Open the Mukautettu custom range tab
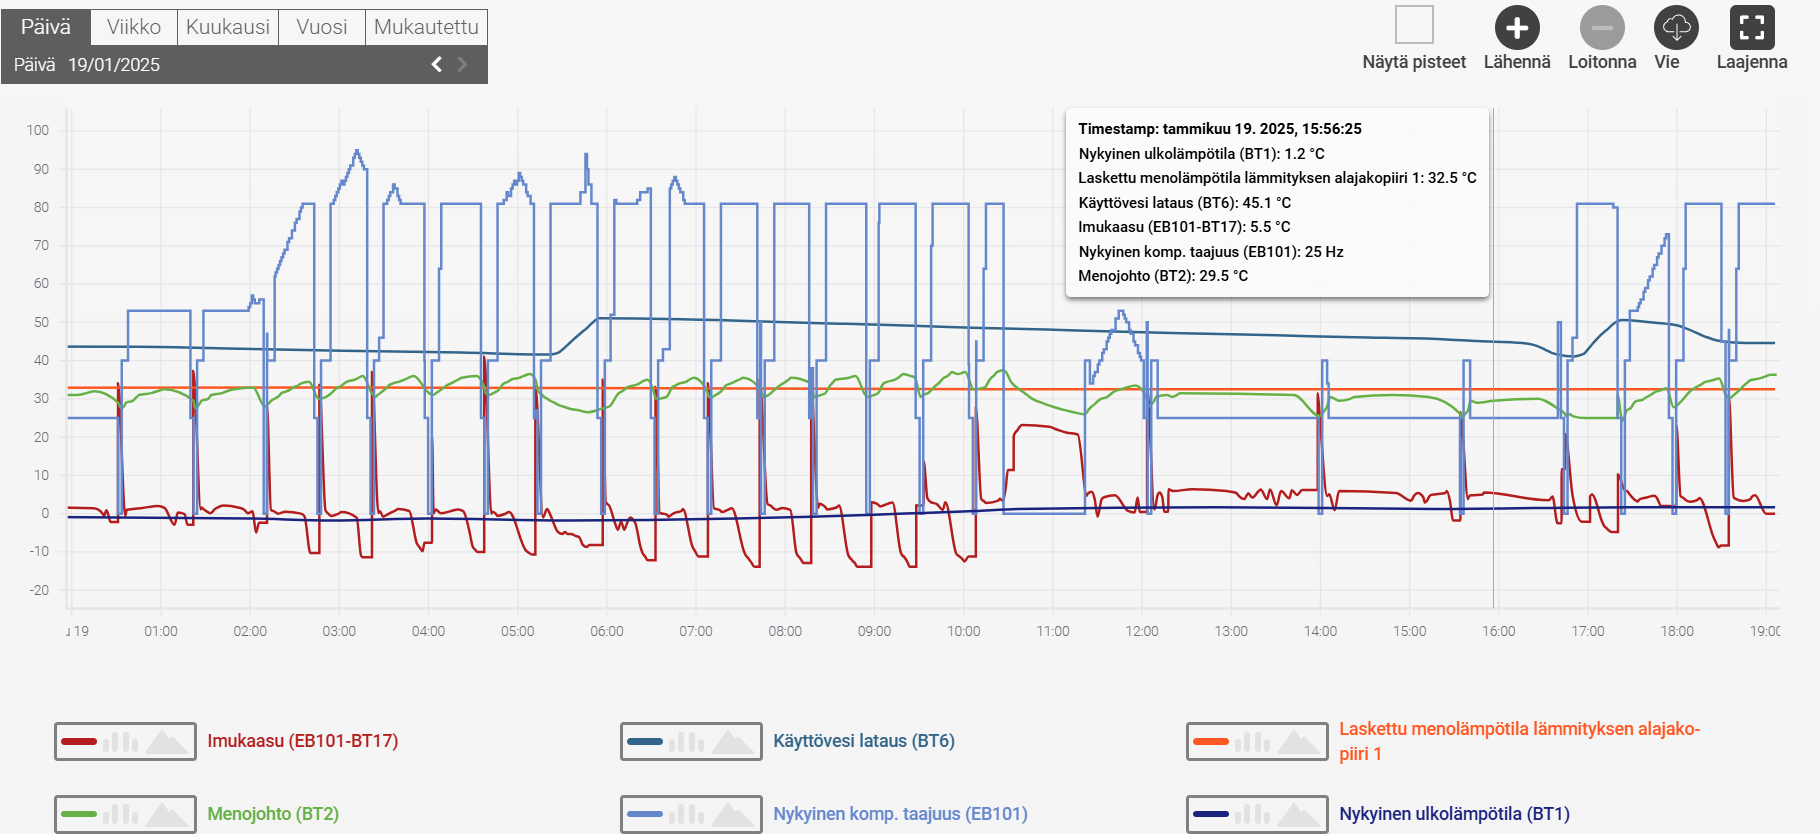 (426, 27)
